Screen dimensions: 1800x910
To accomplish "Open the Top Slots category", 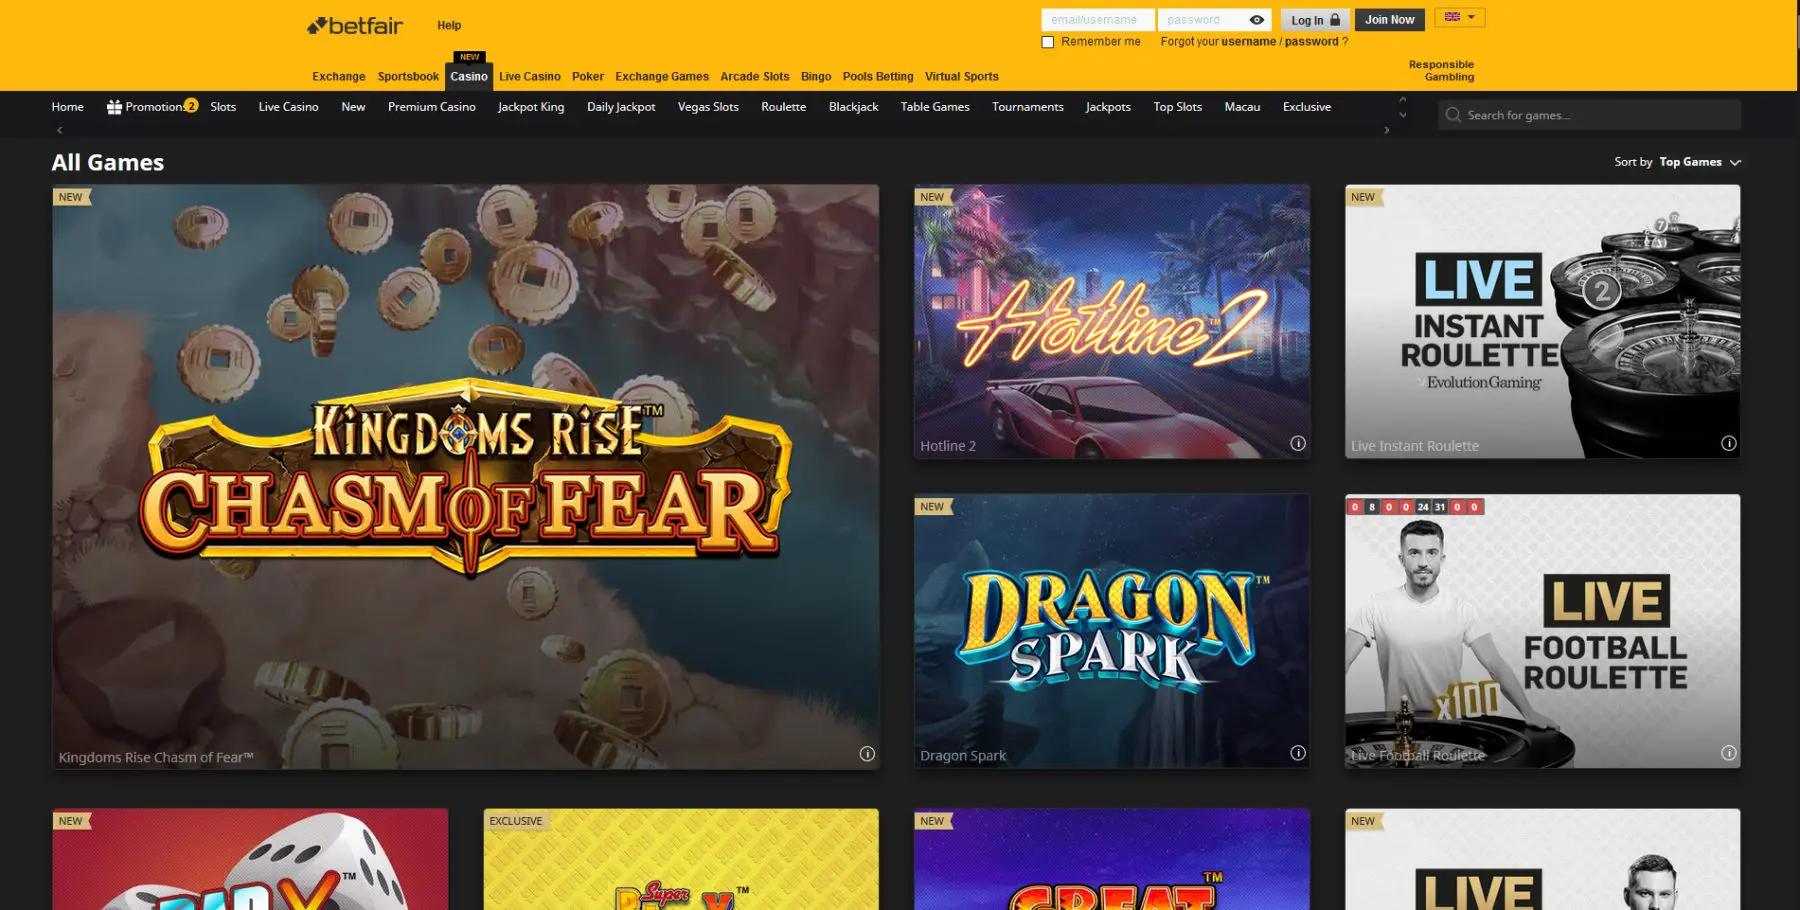I will point(1178,107).
